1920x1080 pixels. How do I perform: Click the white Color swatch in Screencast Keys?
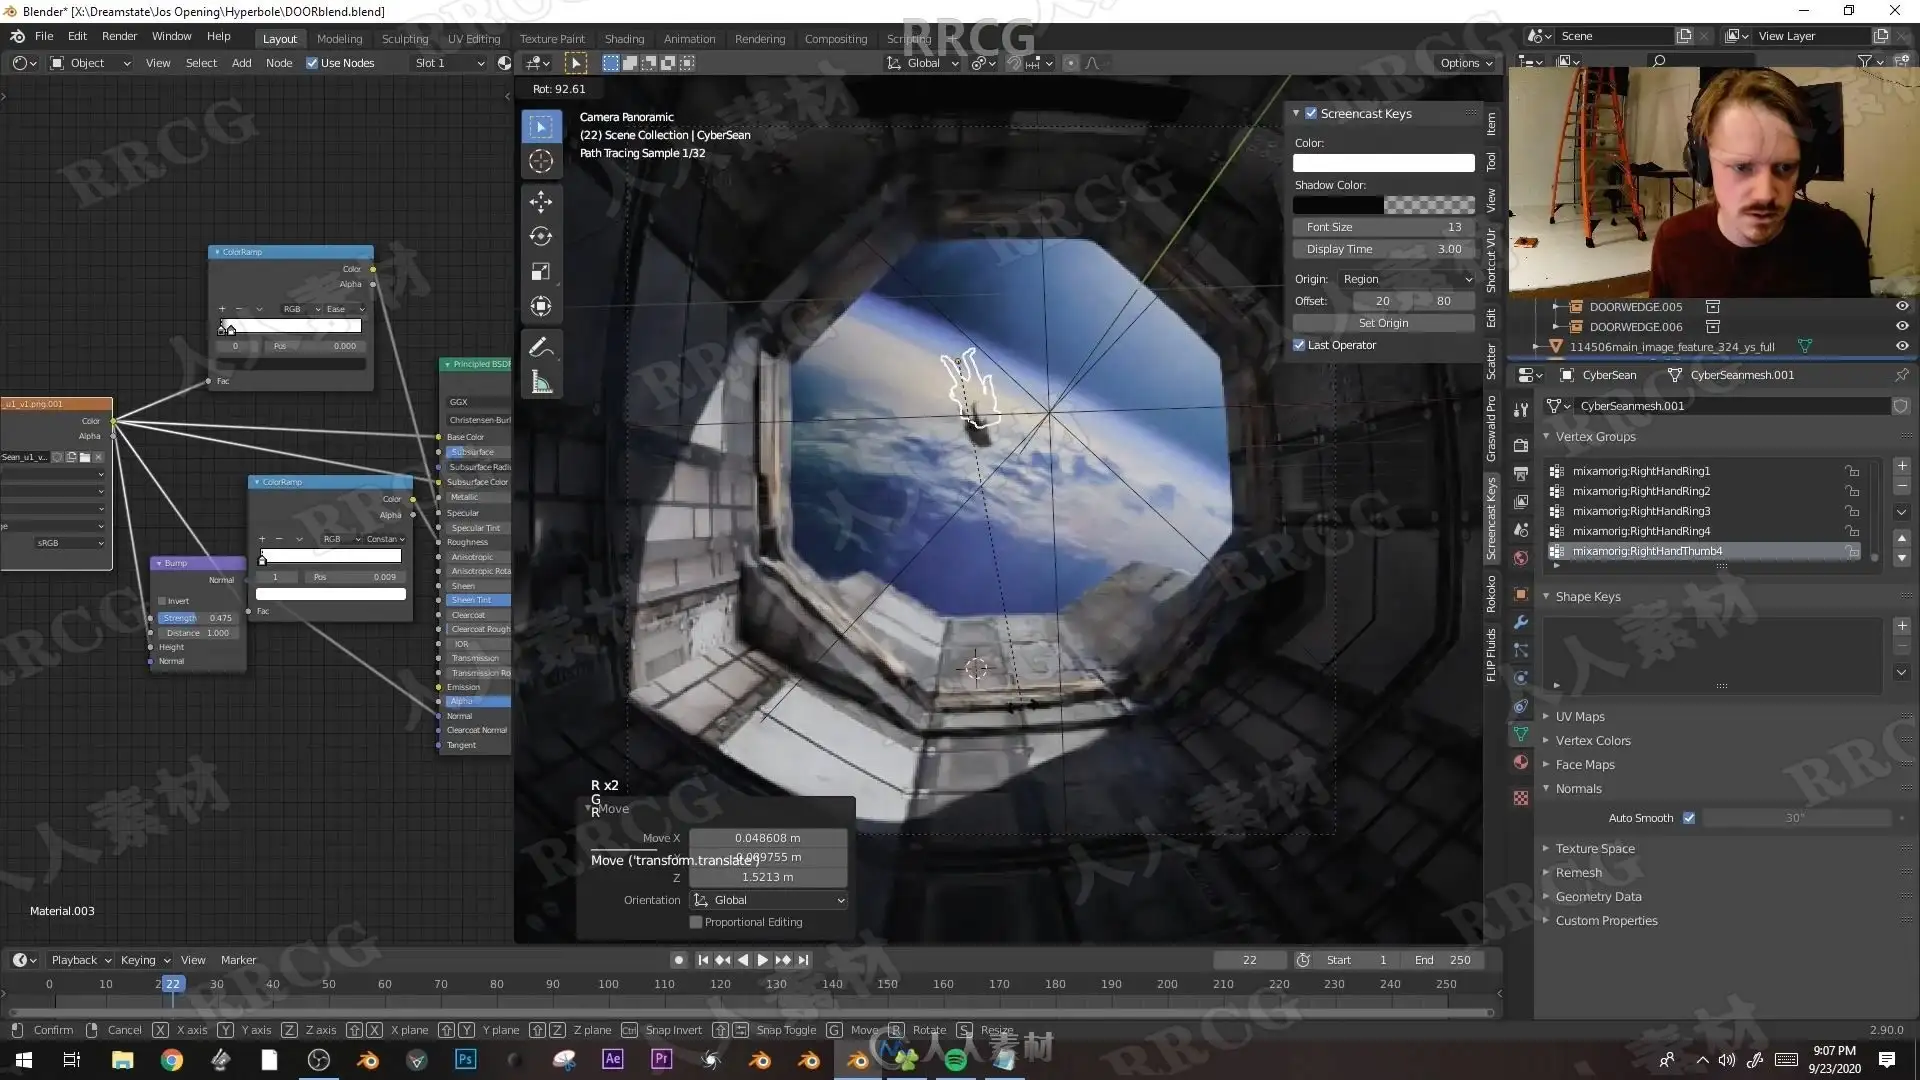pyautogui.click(x=1383, y=163)
